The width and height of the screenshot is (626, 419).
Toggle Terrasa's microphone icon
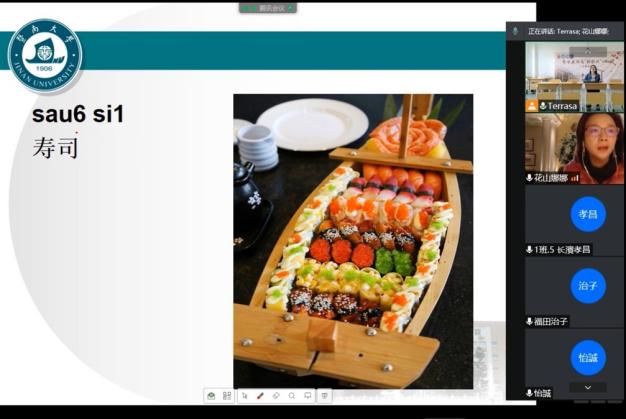543,106
